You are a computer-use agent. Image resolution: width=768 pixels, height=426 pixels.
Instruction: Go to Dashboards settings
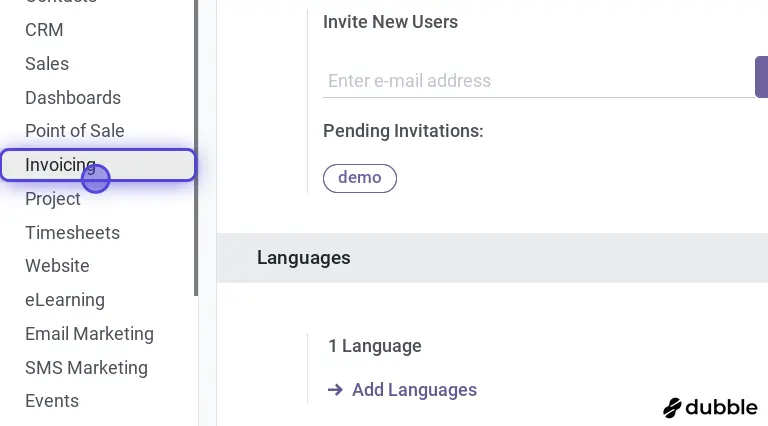click(x=73, y=98)
